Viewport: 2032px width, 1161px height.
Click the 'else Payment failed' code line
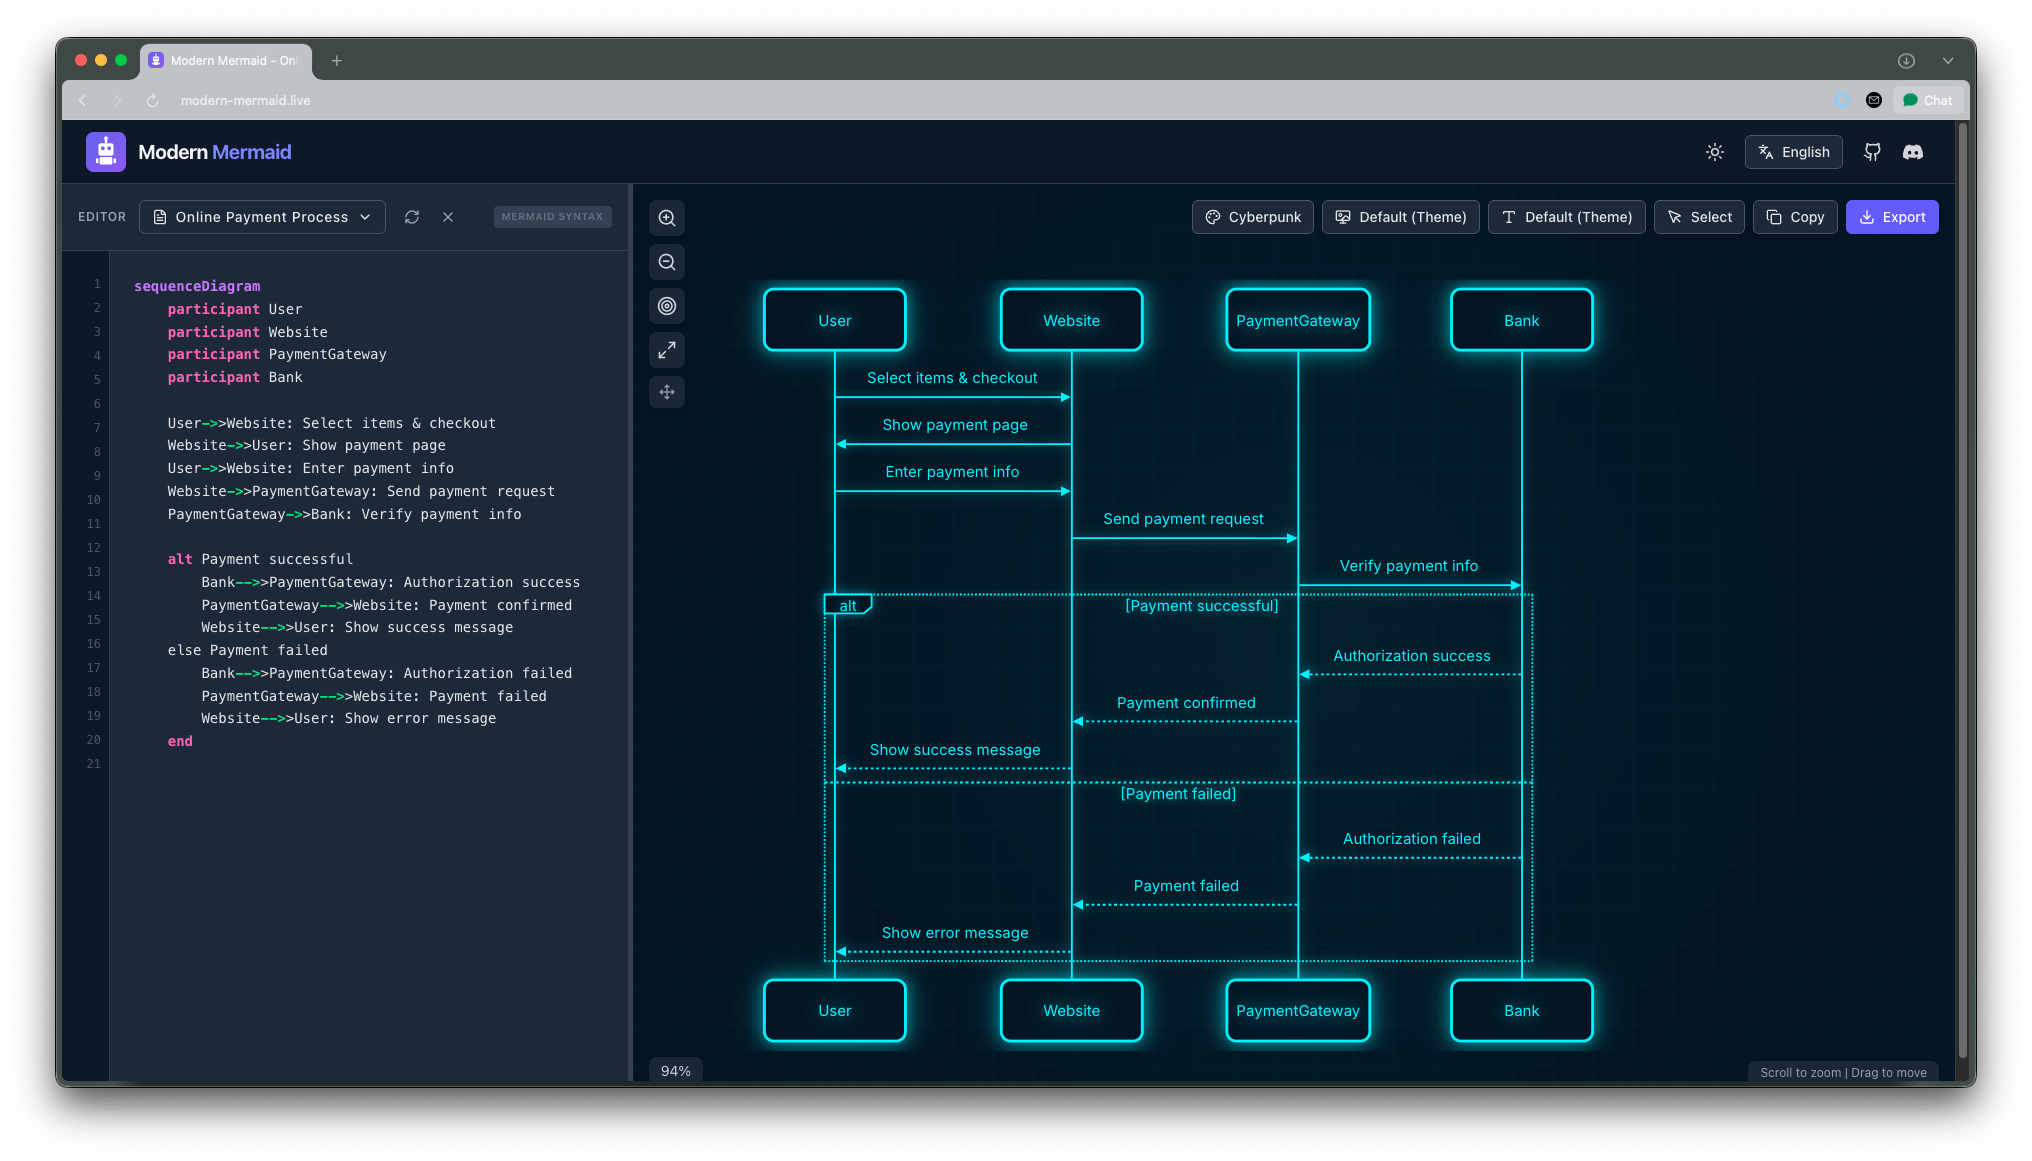click(248, 650)
